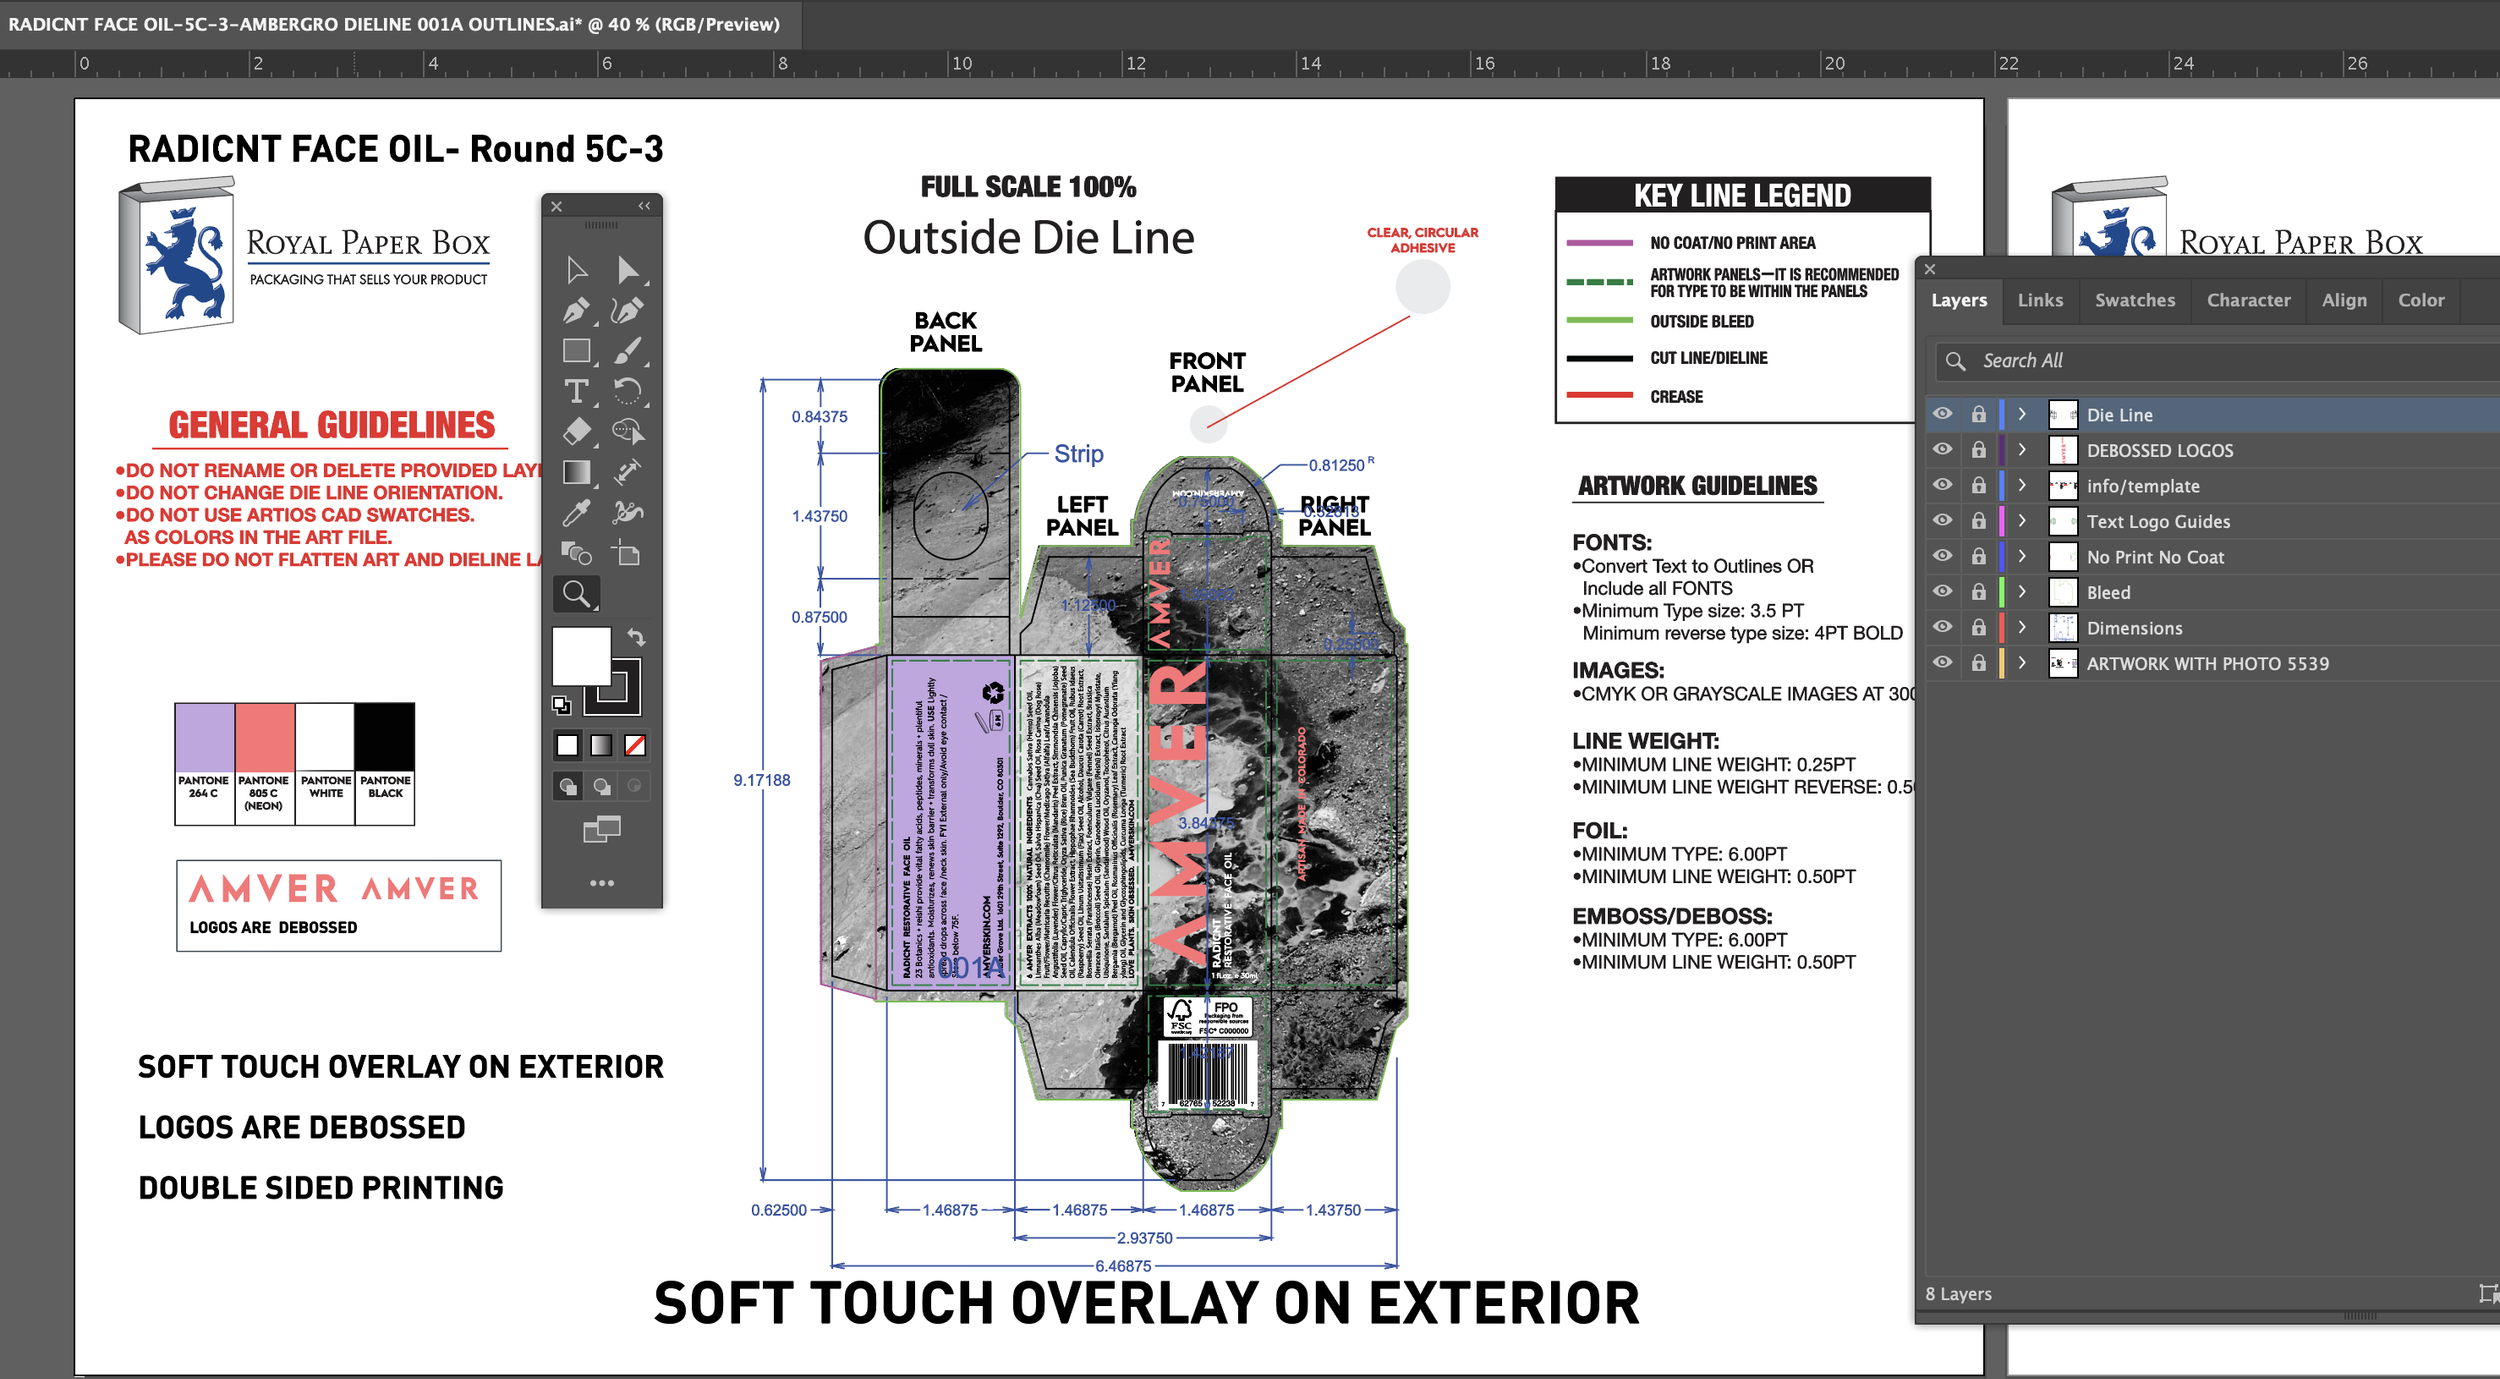Image resolution: width=2500 pixels, height=1379 pixels.
Task: Expand the DEBOSSED LOGOS layer
Action: point(2022,450)
